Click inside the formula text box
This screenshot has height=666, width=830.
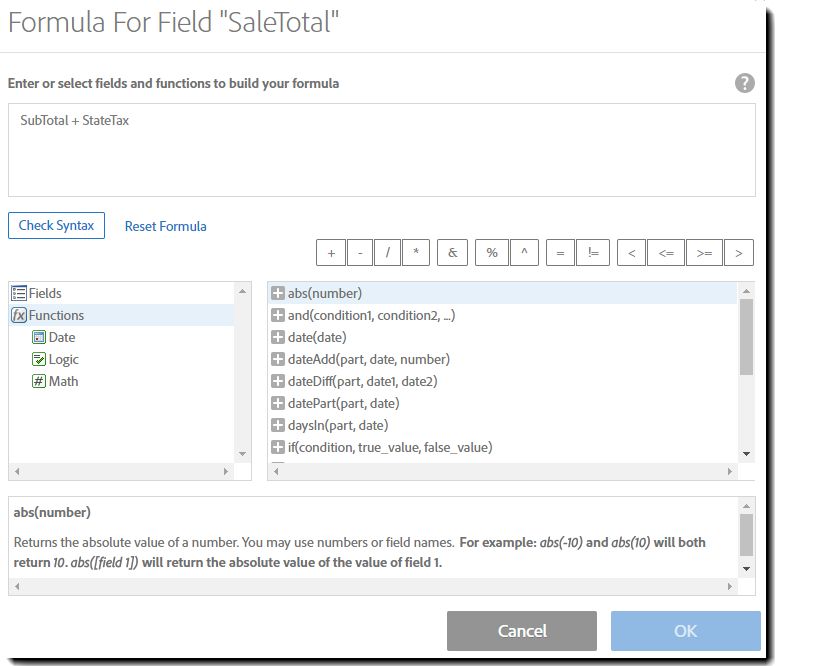(381, 150)
